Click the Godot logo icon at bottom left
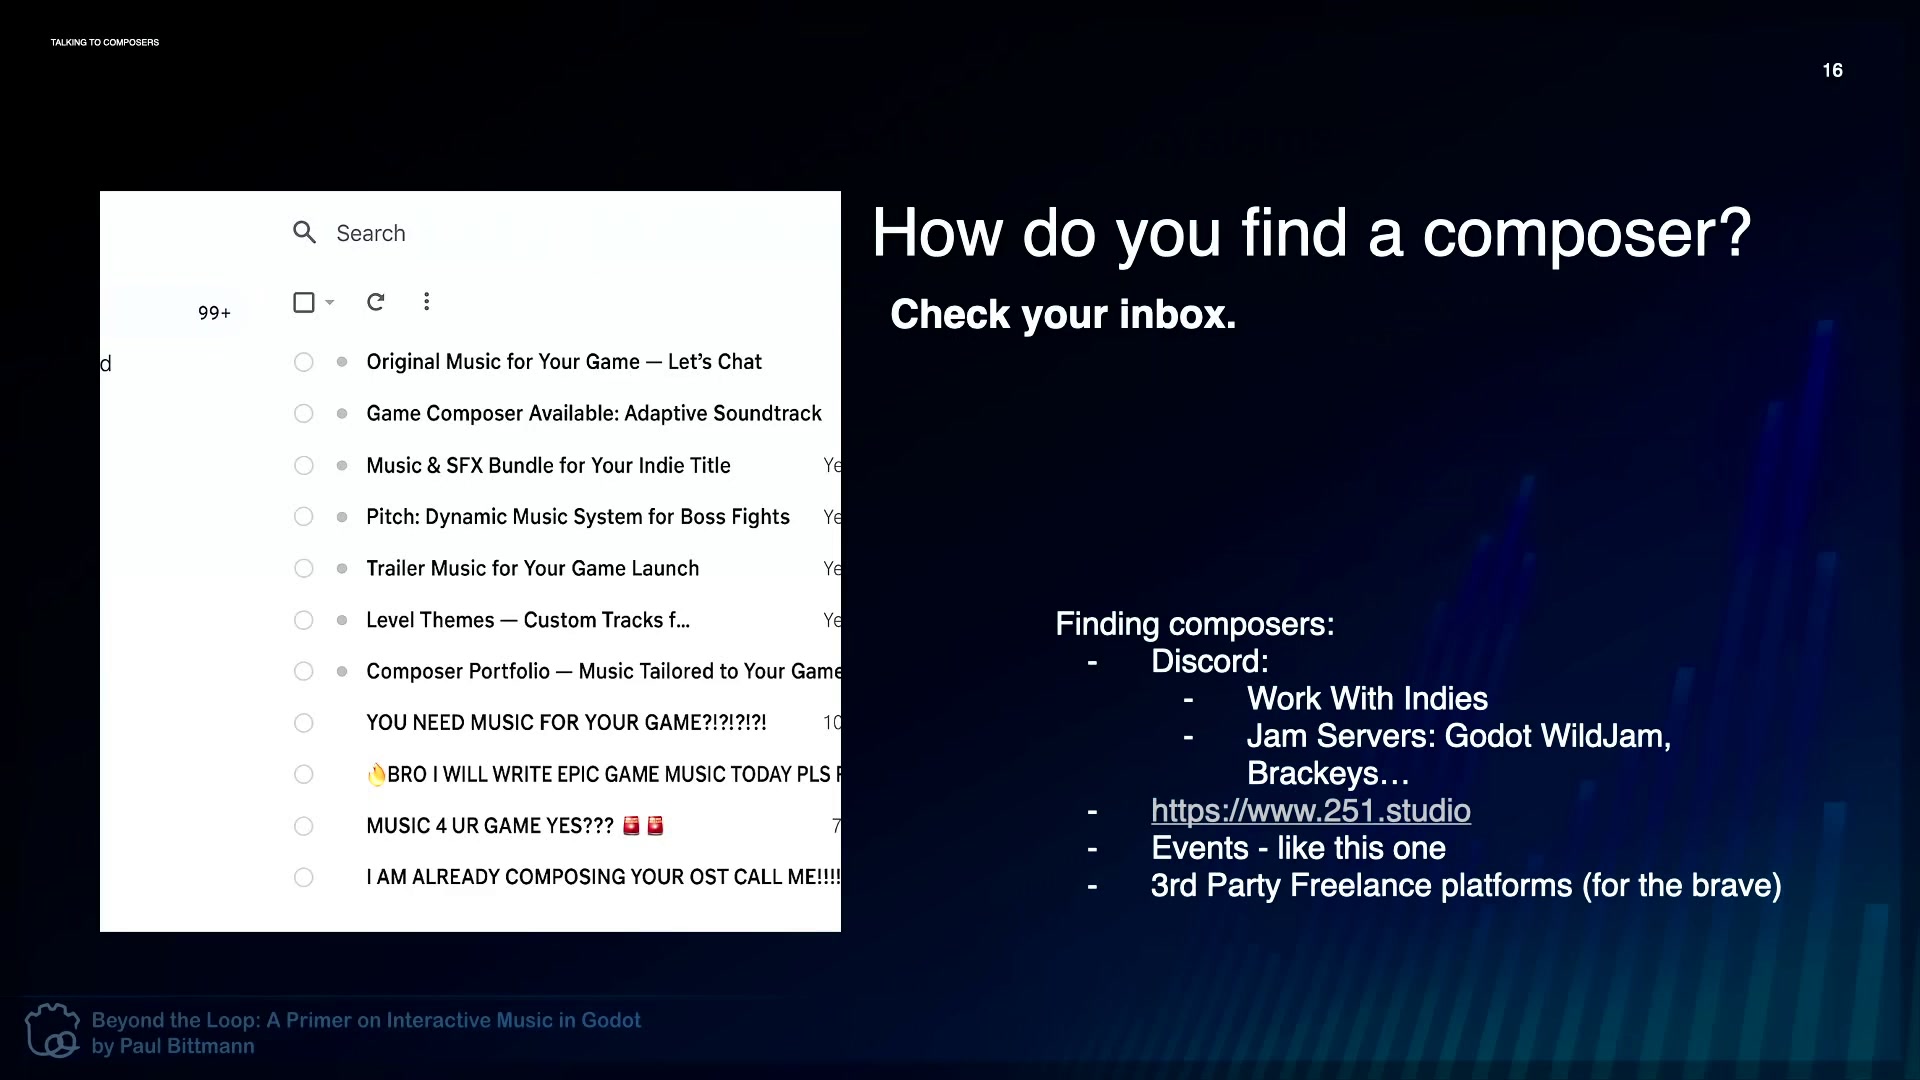1920x1080 pixels. 52,1031
